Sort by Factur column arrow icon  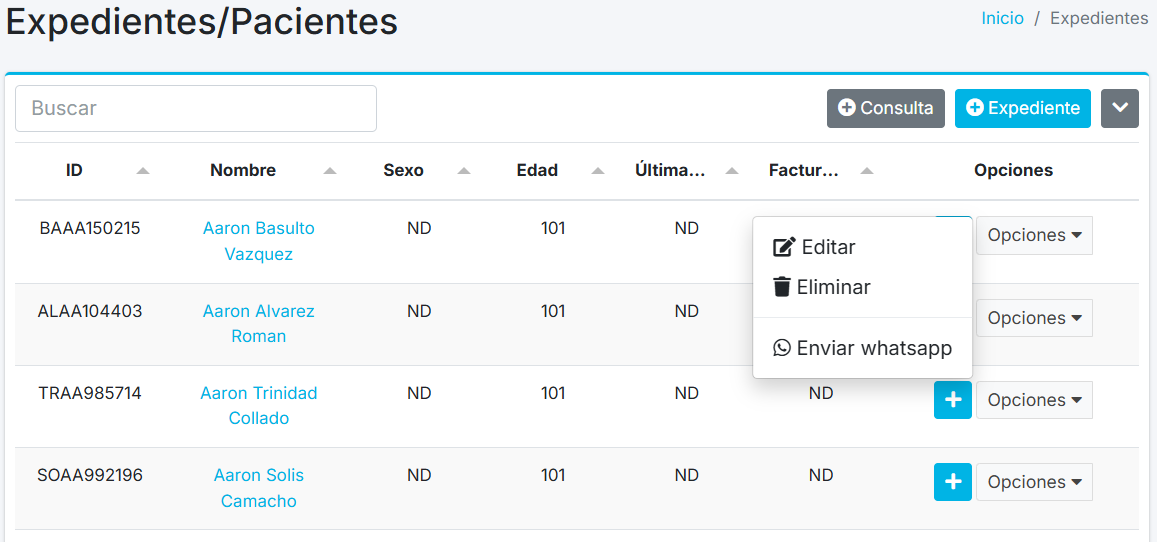tap(867, 171)
